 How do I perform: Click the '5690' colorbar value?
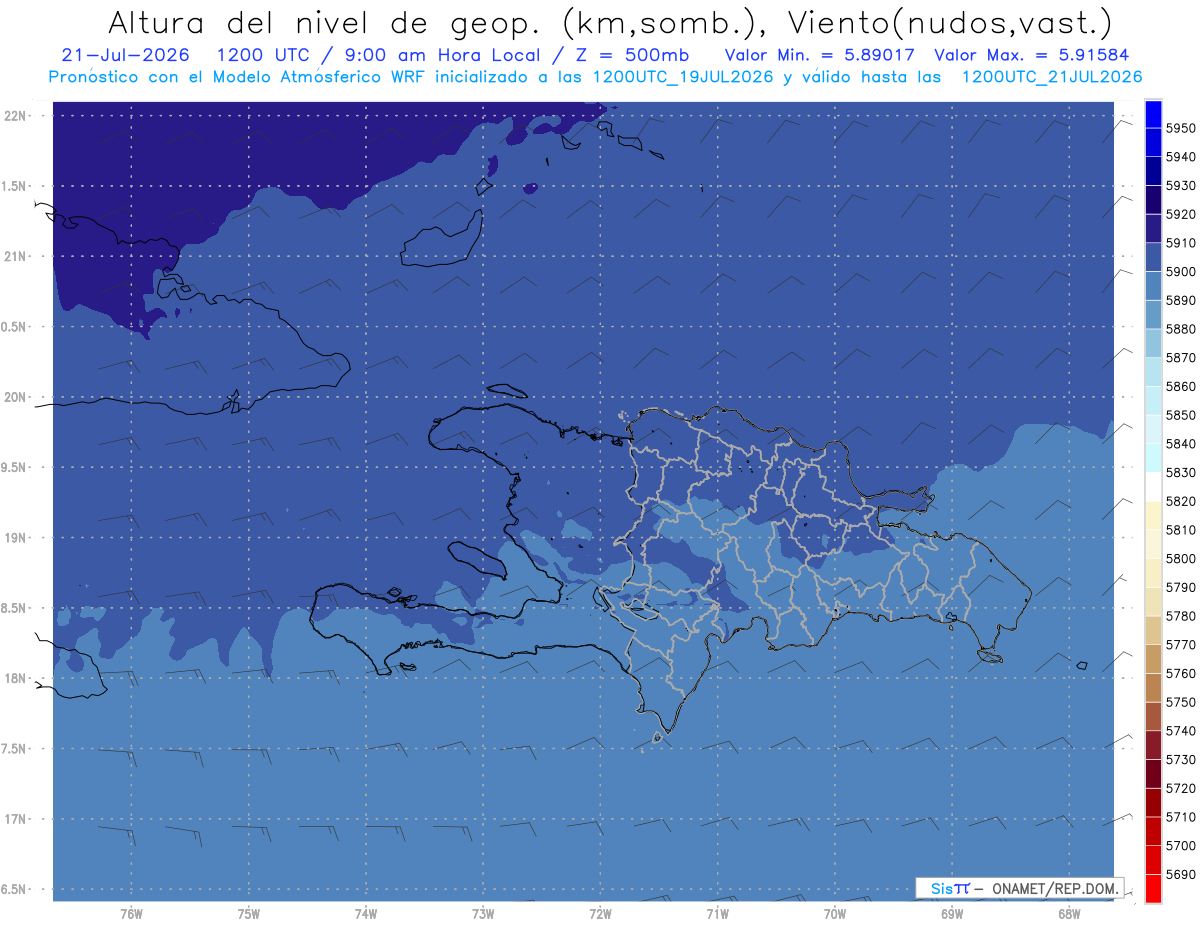click(x=1181, y=874)
